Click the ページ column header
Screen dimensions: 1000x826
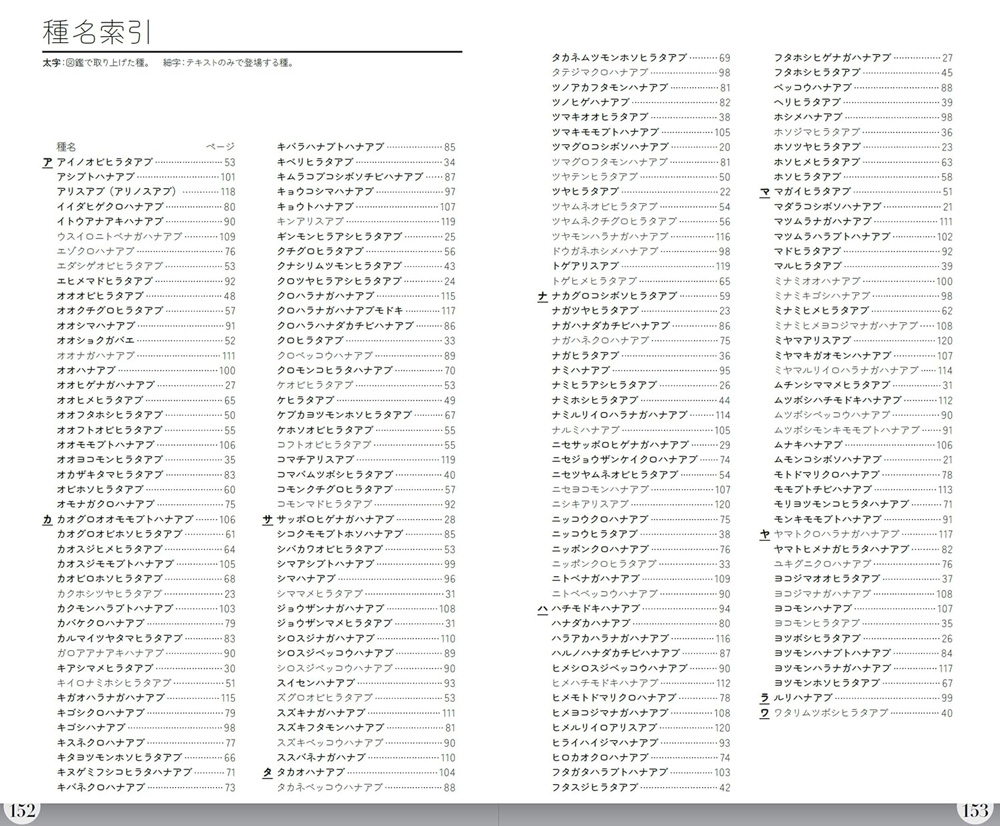point(220,146)
